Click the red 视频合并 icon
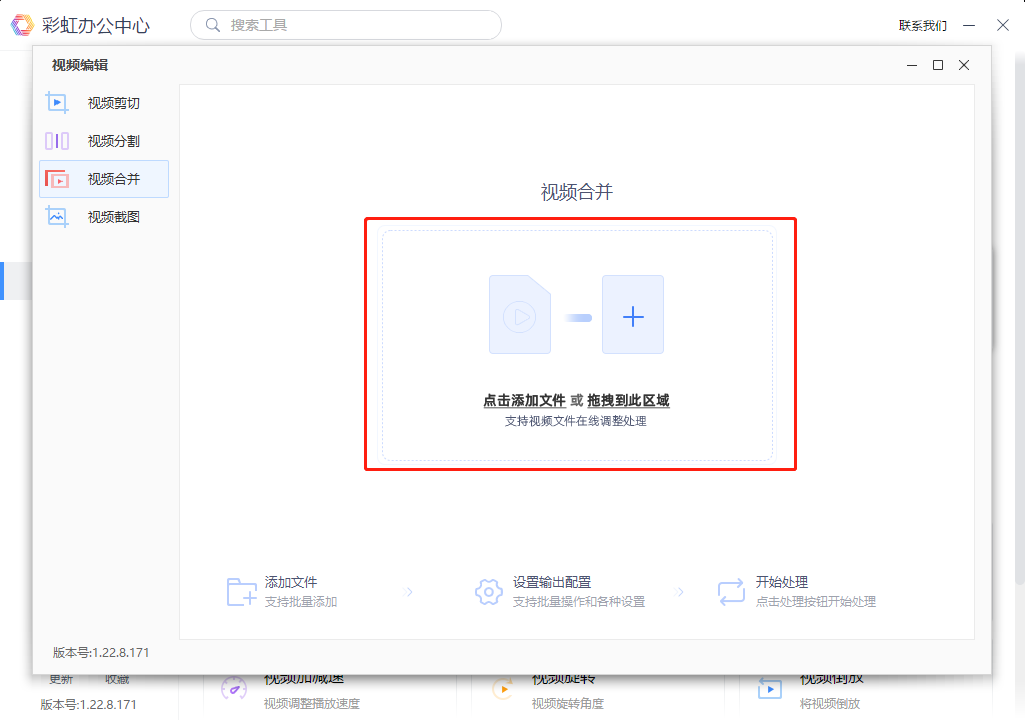 click(57, 179)
